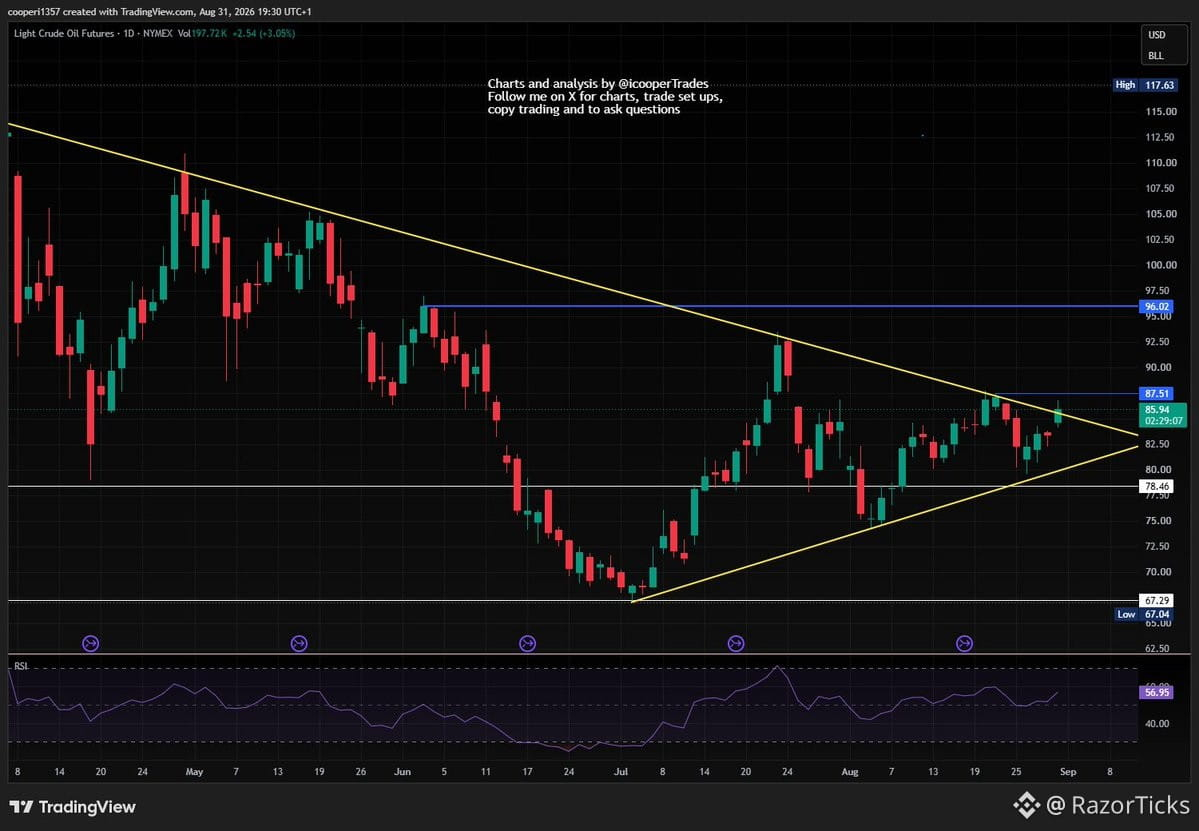Image resolution: width=1199 pixels, height=831 pixels.
Task: Click the 67.29 horizontal line price tag
Action: pos(1157,601)
